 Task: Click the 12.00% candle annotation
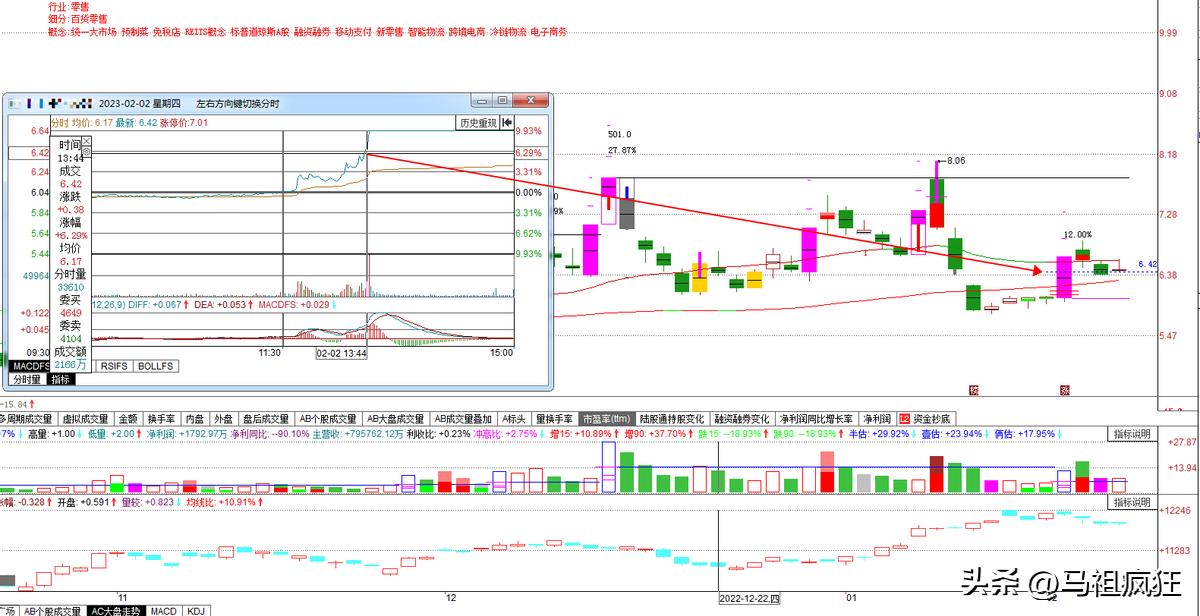click(1076, 234)
